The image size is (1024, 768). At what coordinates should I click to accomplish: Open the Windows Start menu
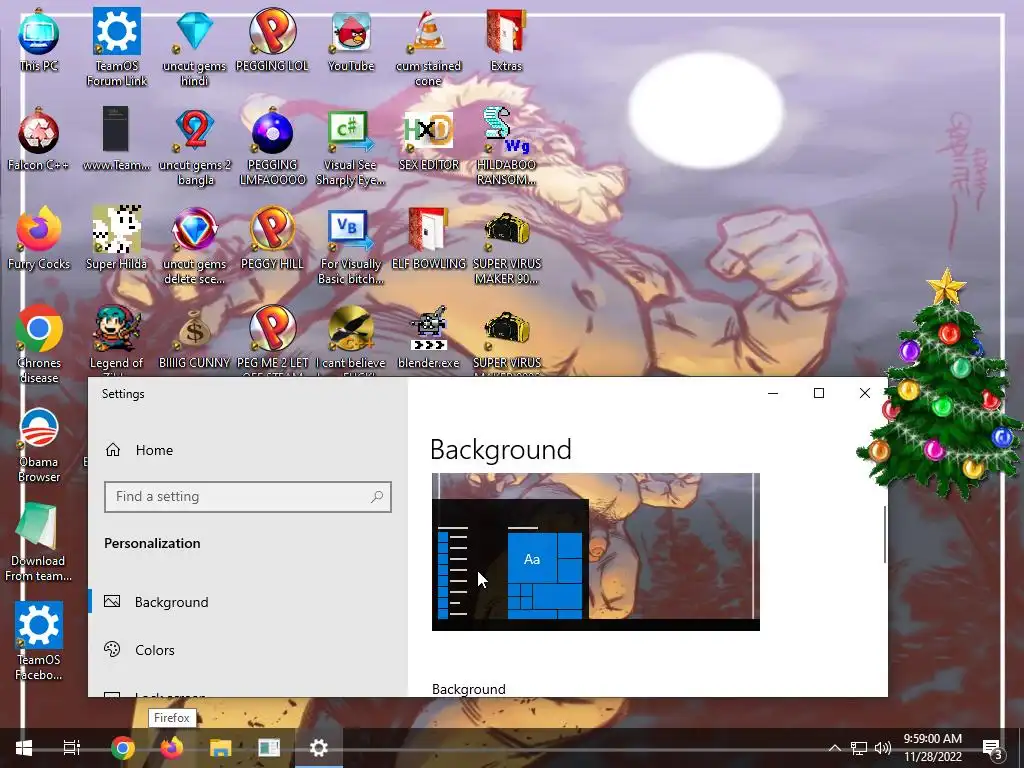click(24, 748)
